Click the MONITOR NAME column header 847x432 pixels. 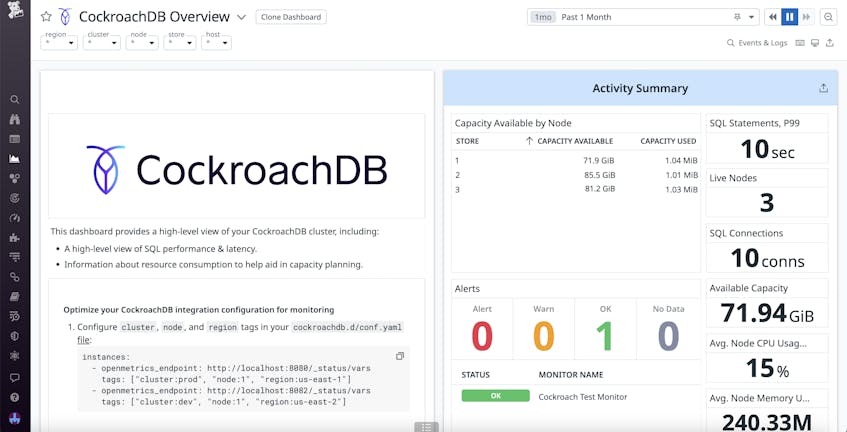pyautogui.click(x=571, y=375)
